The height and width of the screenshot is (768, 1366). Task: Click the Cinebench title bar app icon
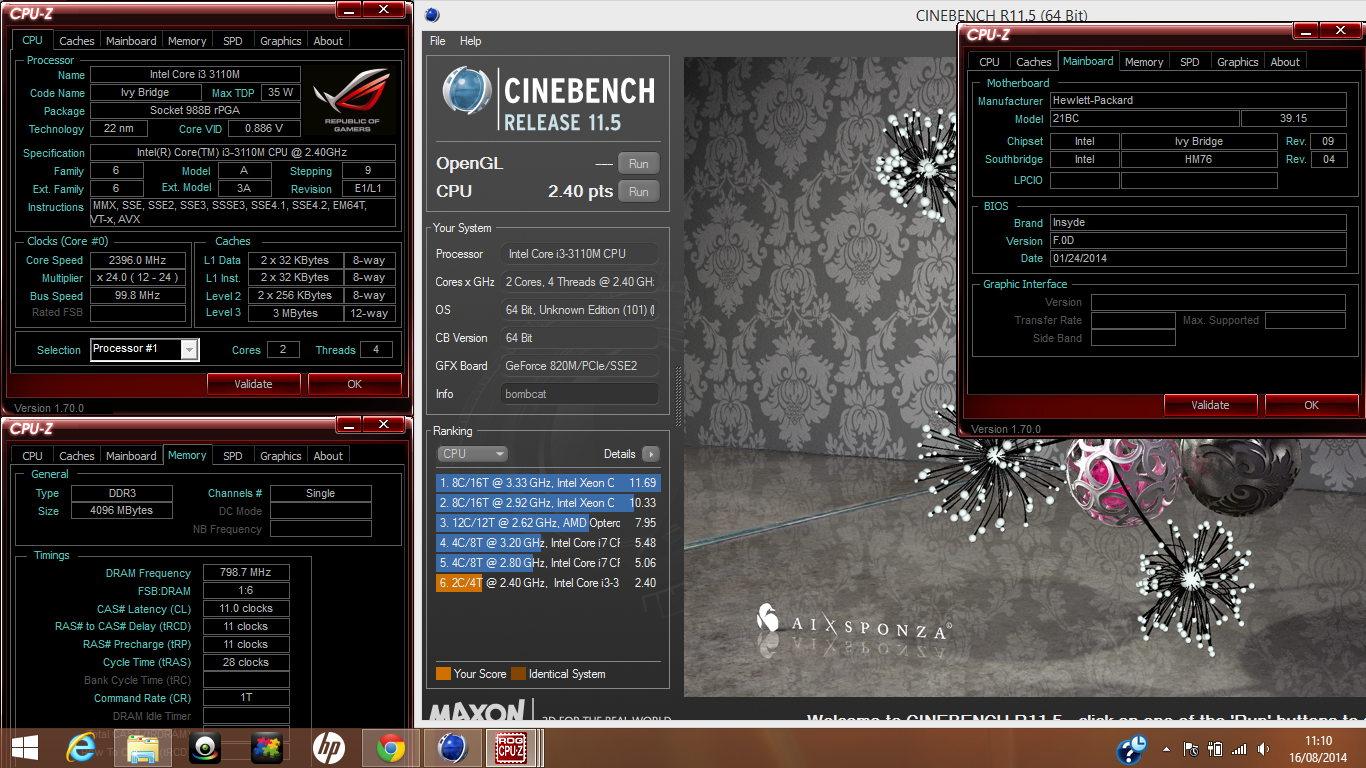coord(432,15)
